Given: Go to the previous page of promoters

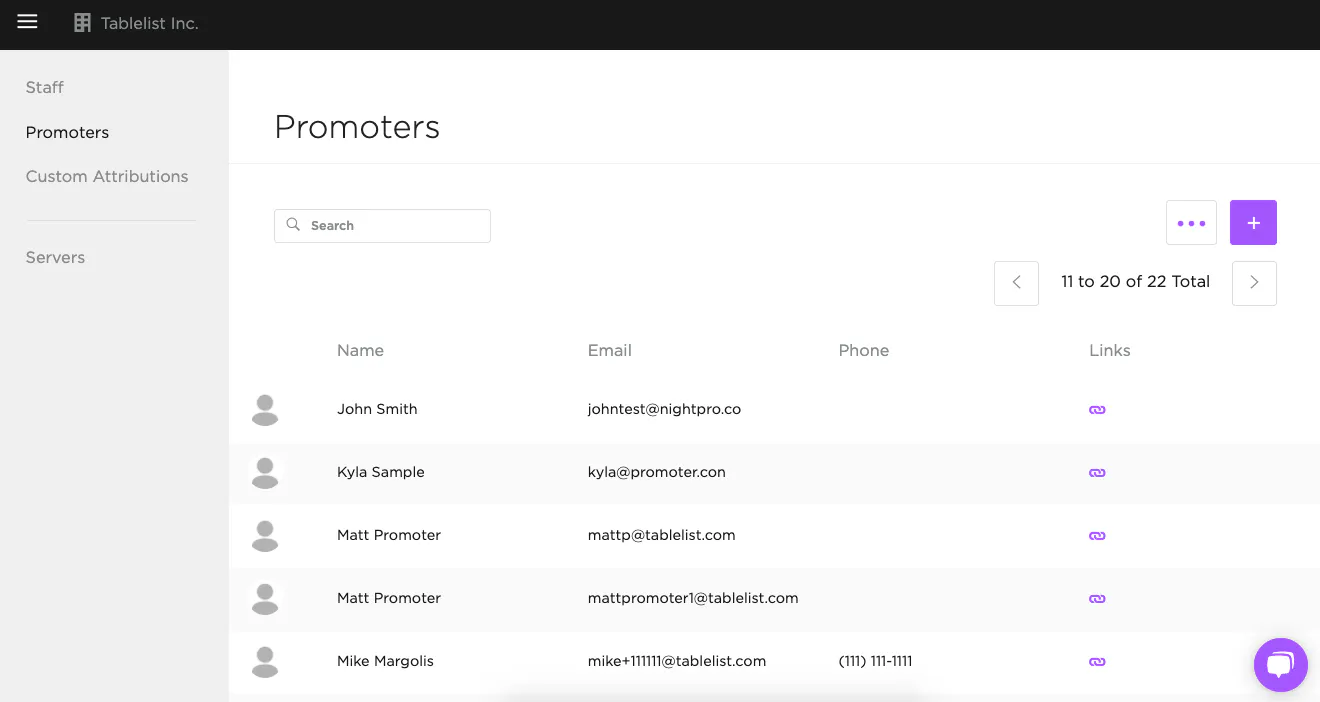Looking at the screenshot, I should (1016, 283).
